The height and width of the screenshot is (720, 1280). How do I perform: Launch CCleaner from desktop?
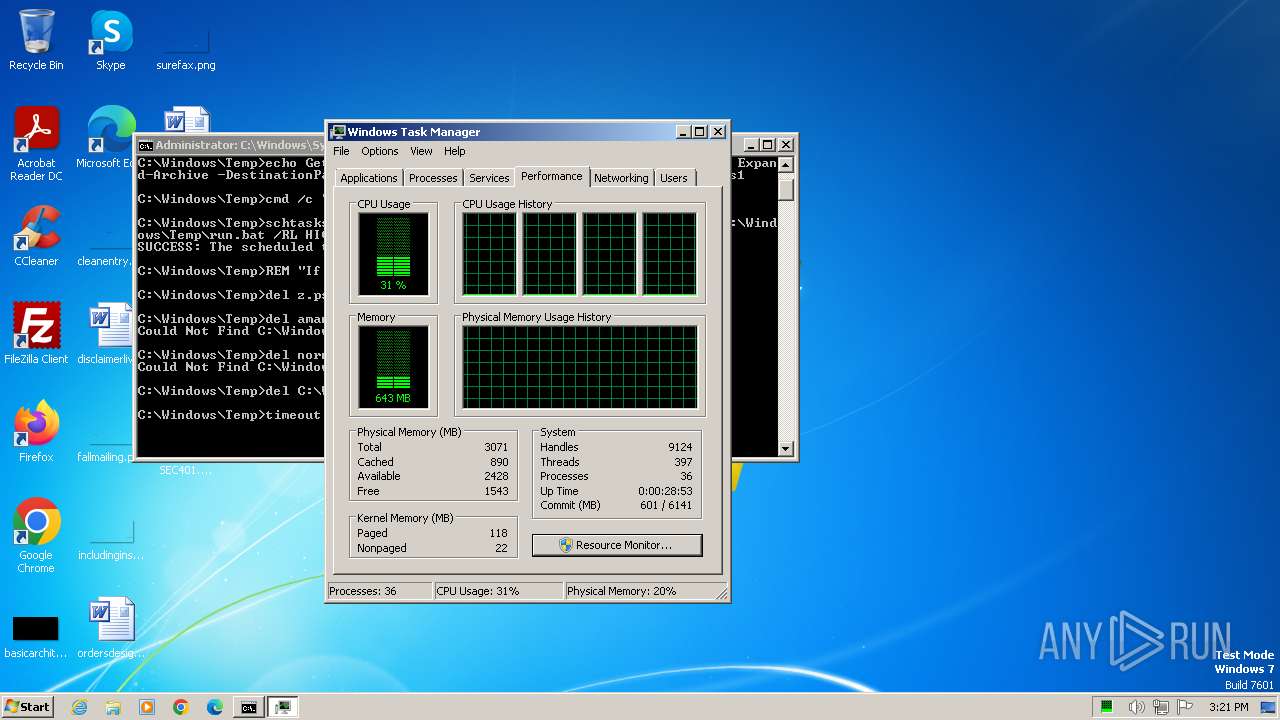[x=36, y=236]
